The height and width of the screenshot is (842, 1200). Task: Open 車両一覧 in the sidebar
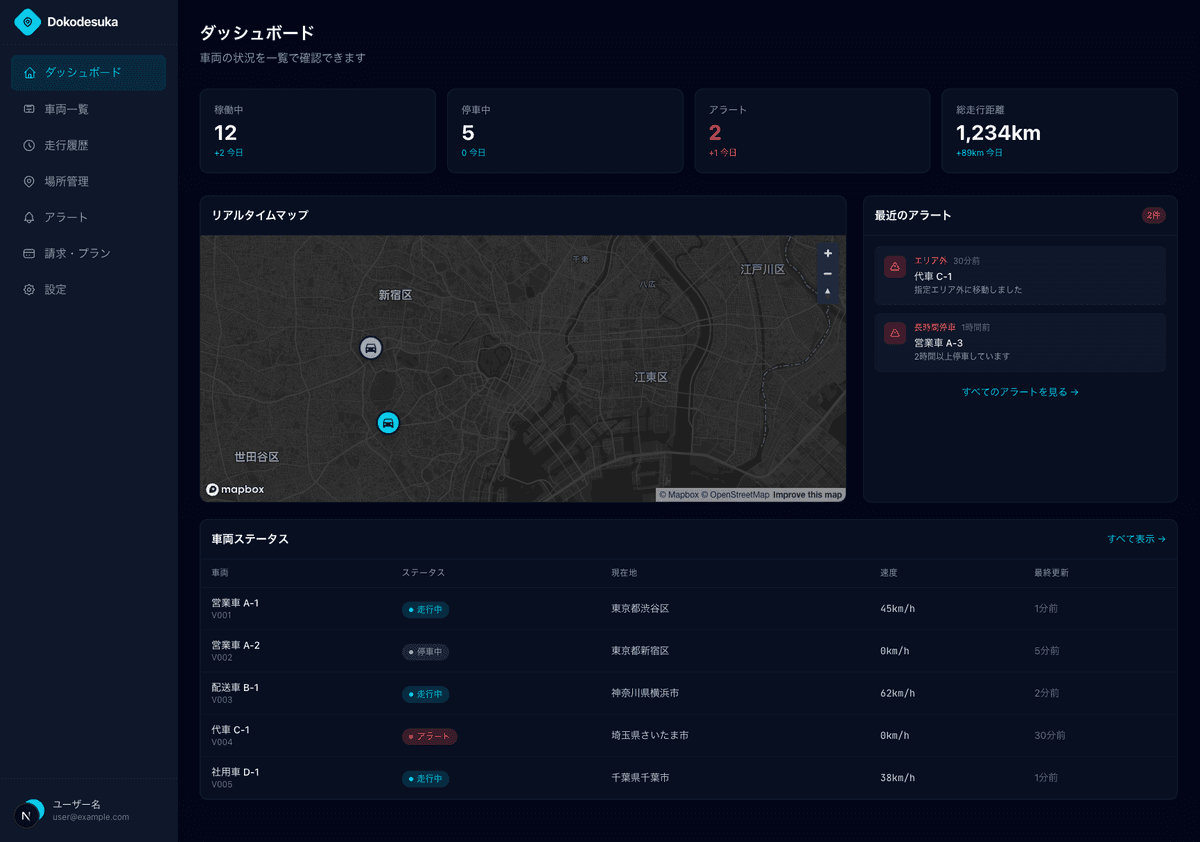[88, 109]
